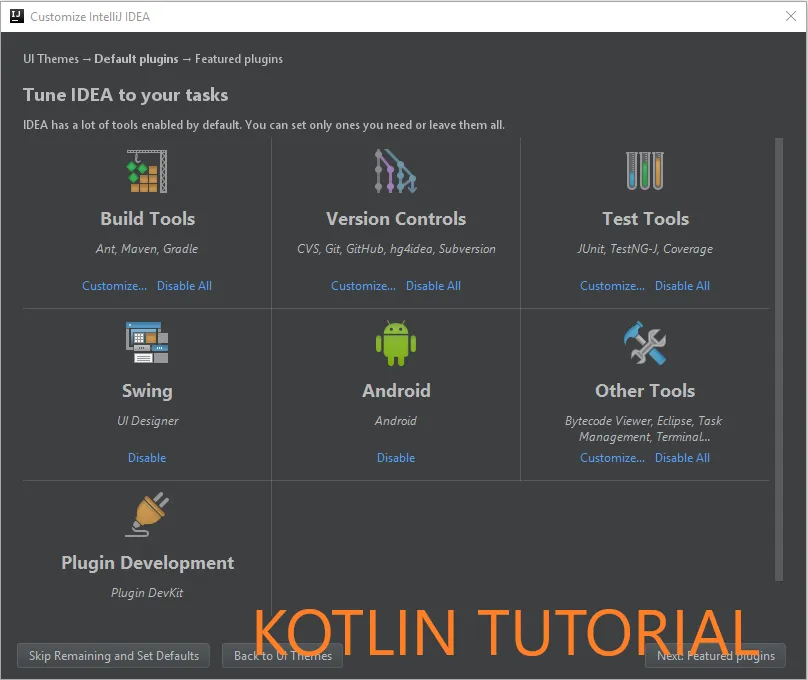Click the vertical scrollbar of plugin list

click(779, 359)
